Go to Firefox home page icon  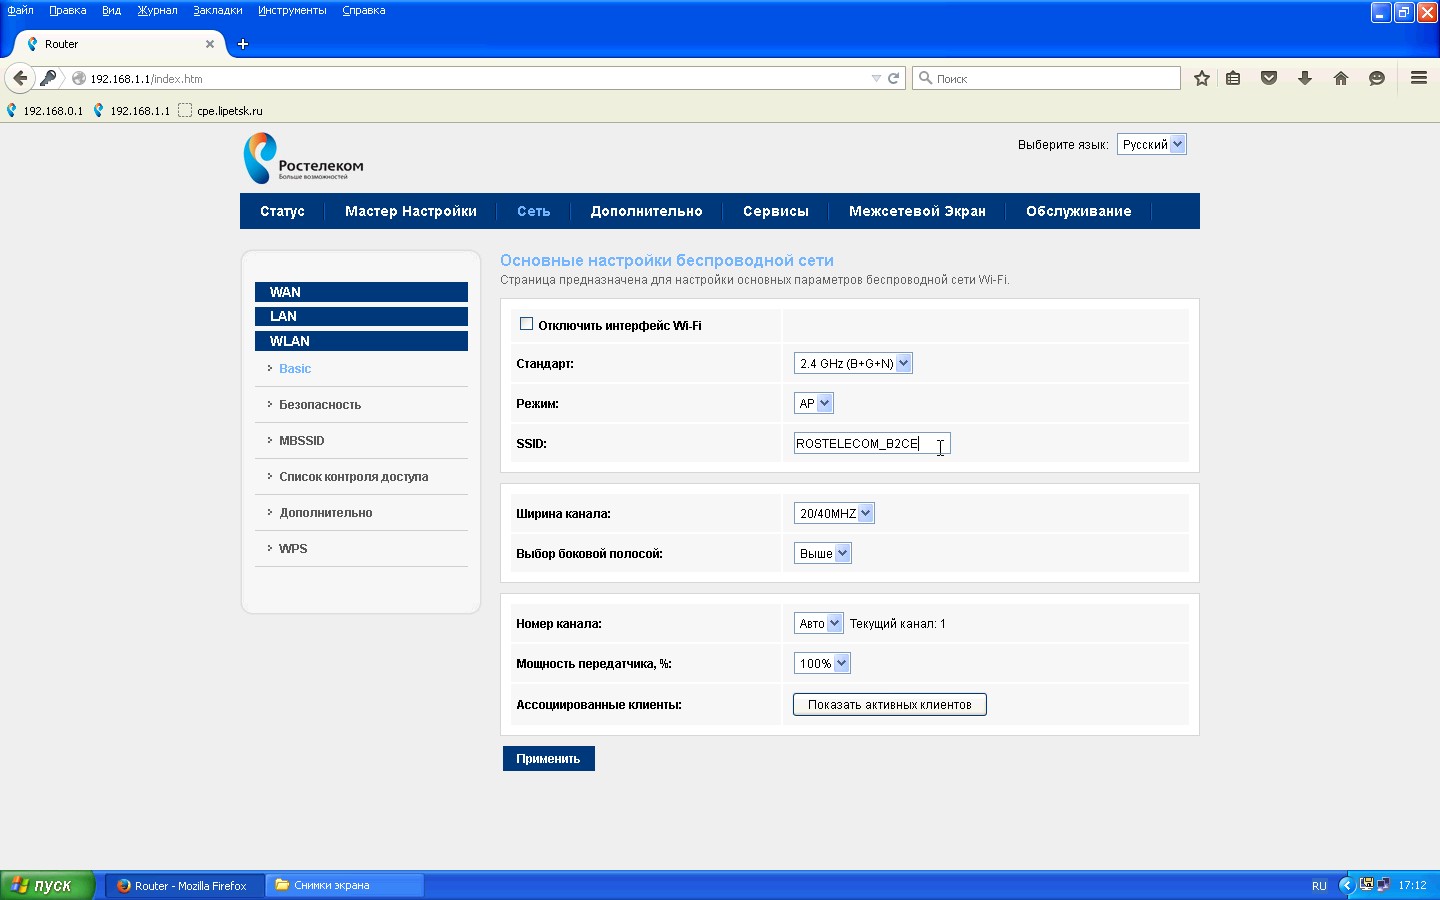tap(1341, 78)
